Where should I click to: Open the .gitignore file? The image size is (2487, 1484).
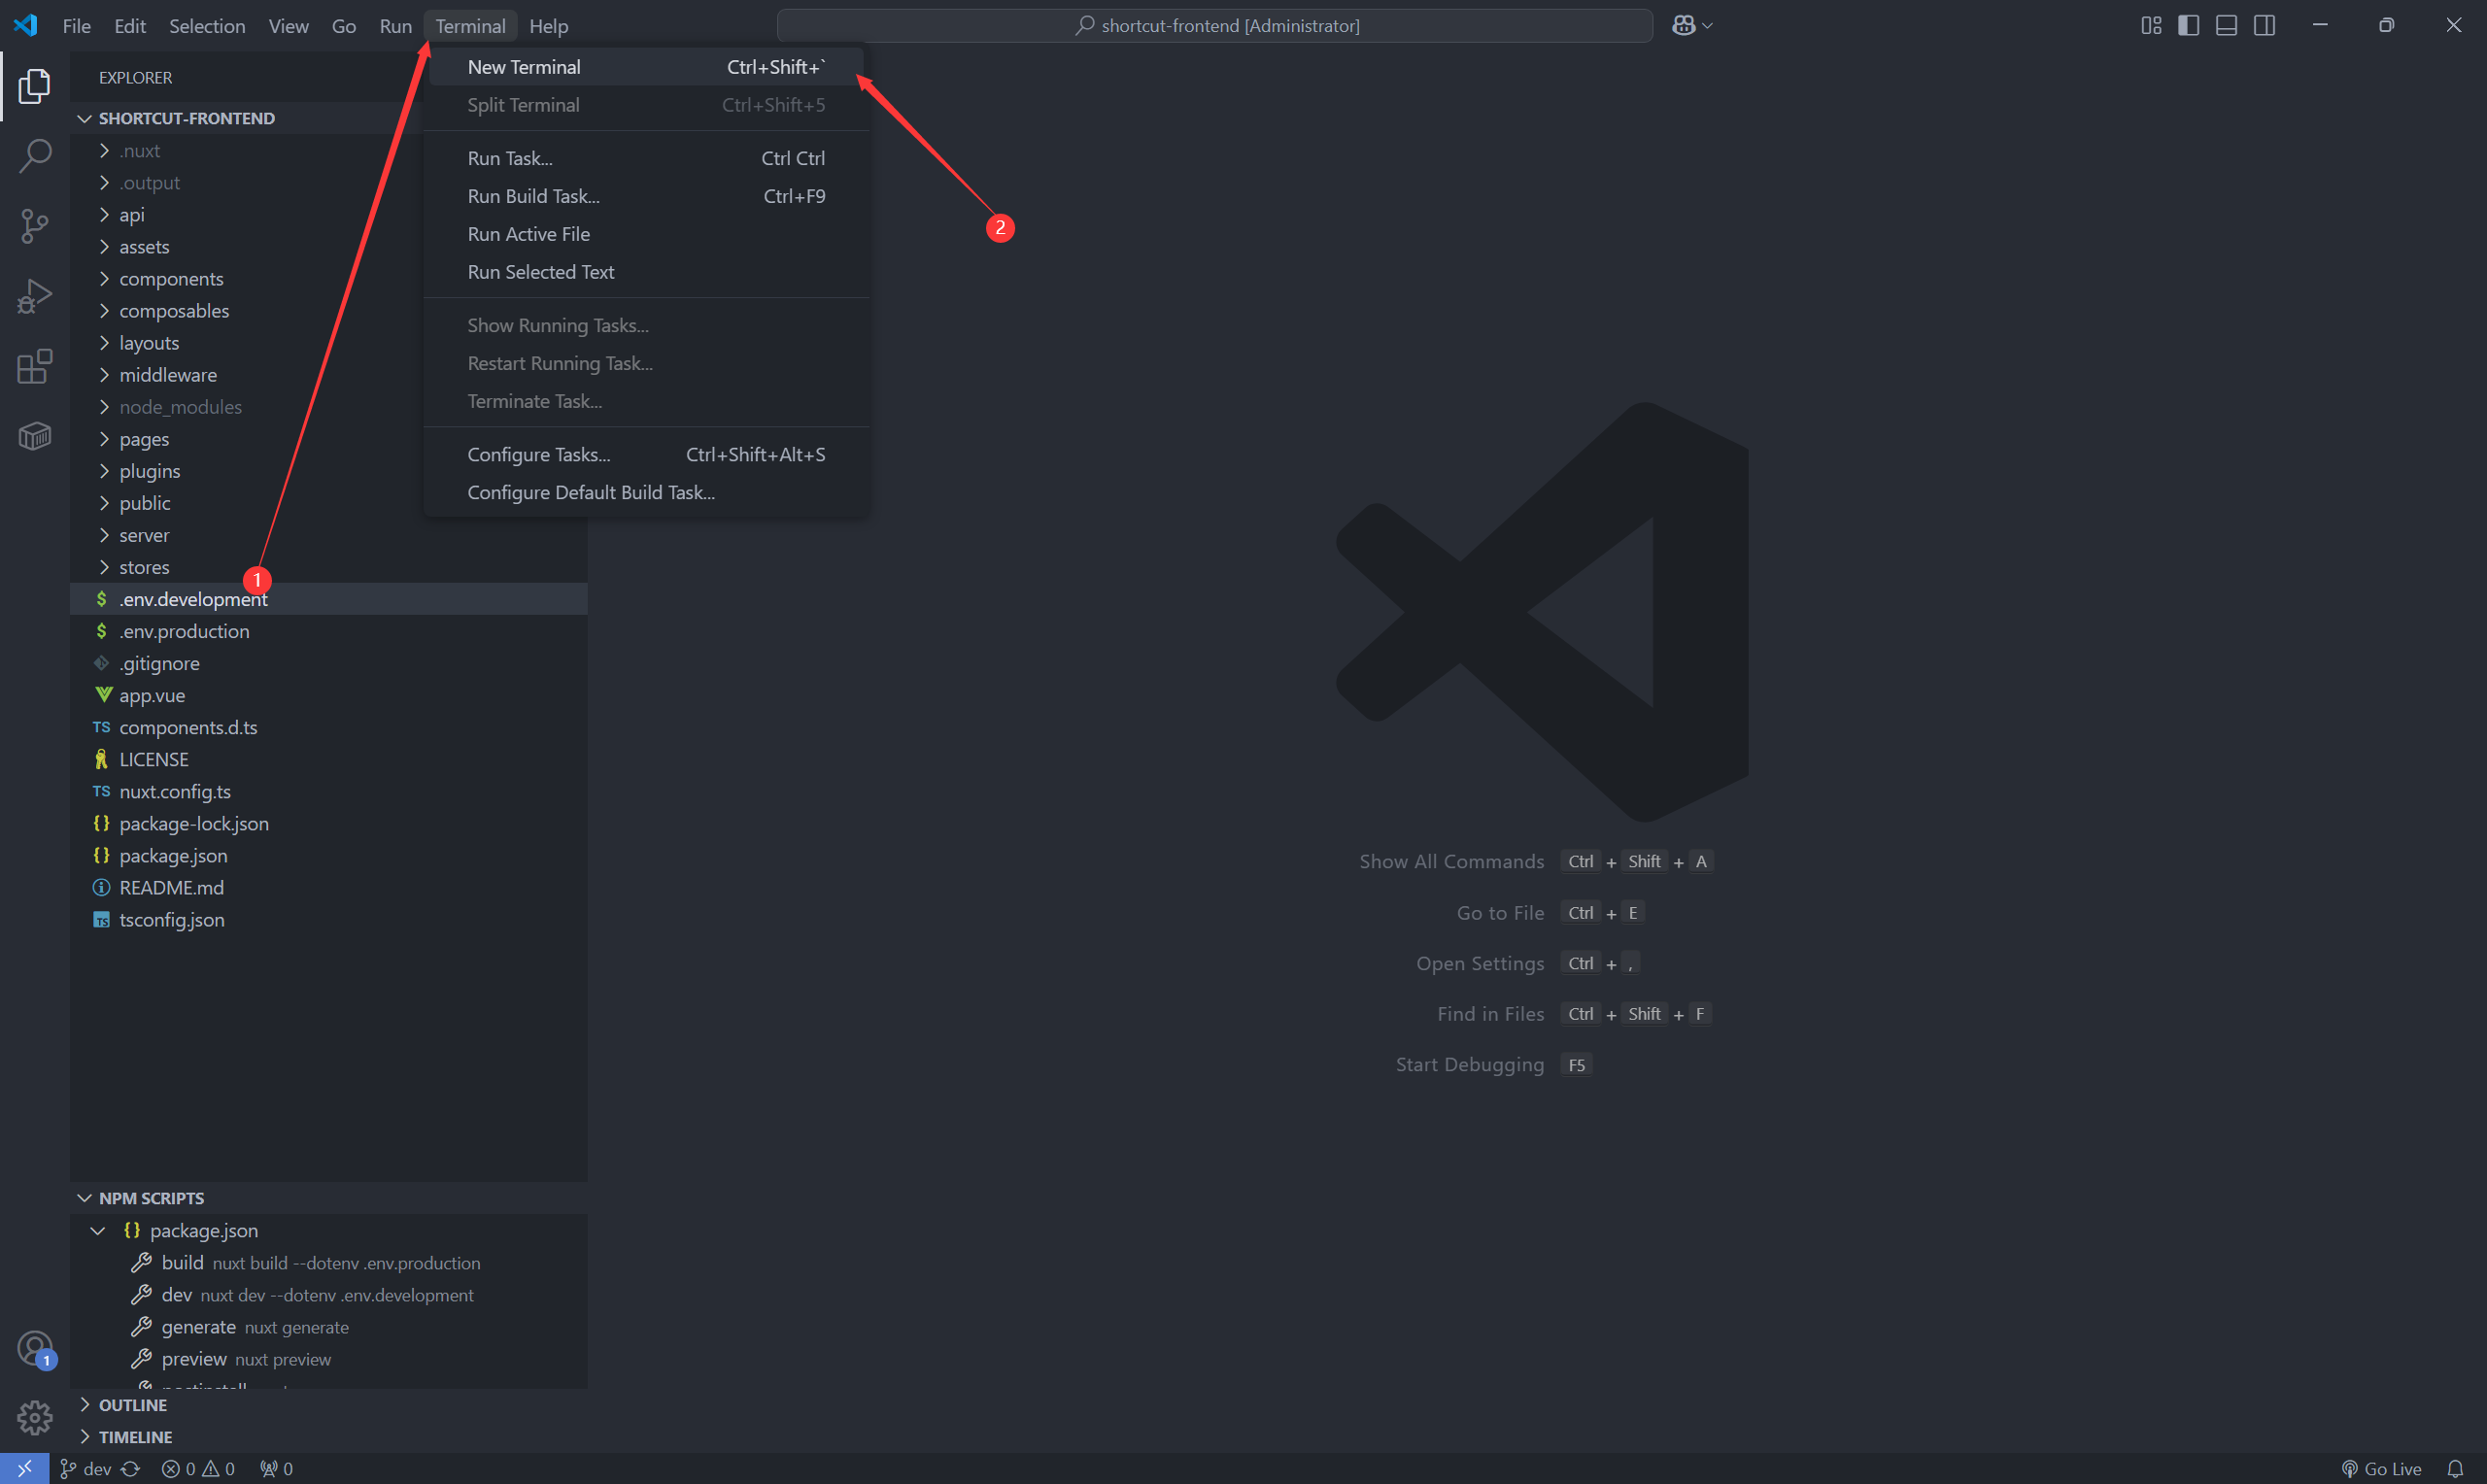click(x=329, y=663)
